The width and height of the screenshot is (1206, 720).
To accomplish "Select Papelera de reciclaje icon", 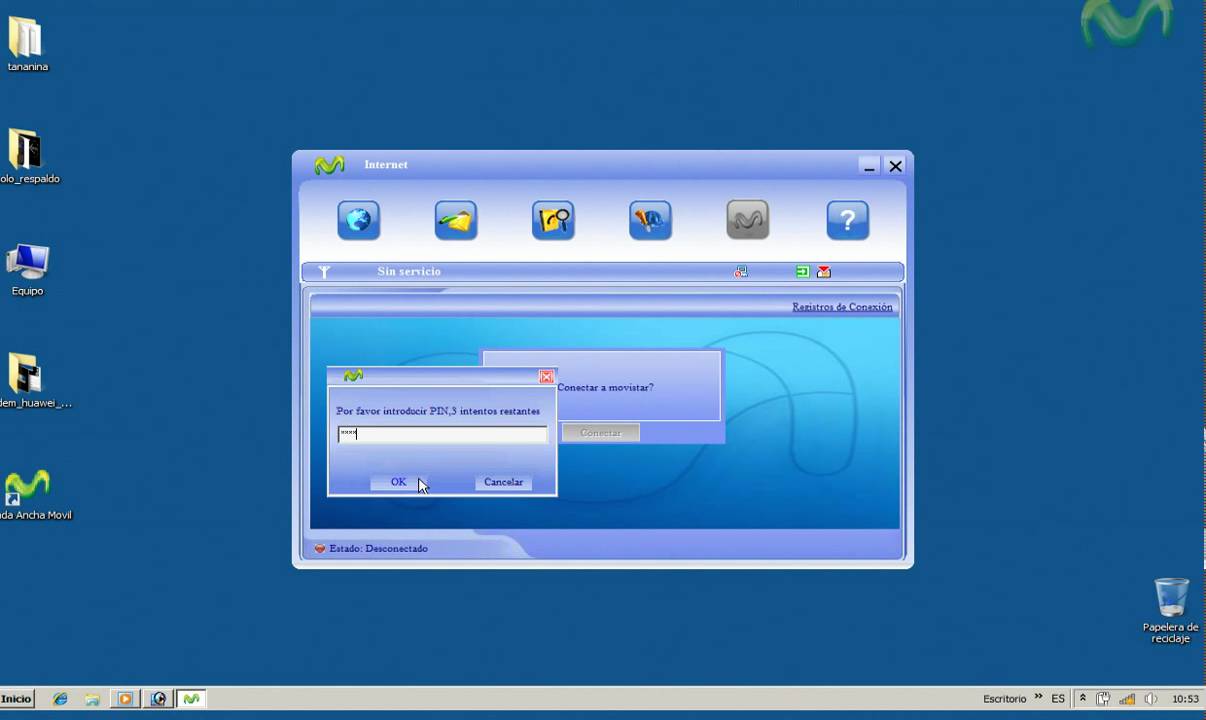I will 1170,610.
